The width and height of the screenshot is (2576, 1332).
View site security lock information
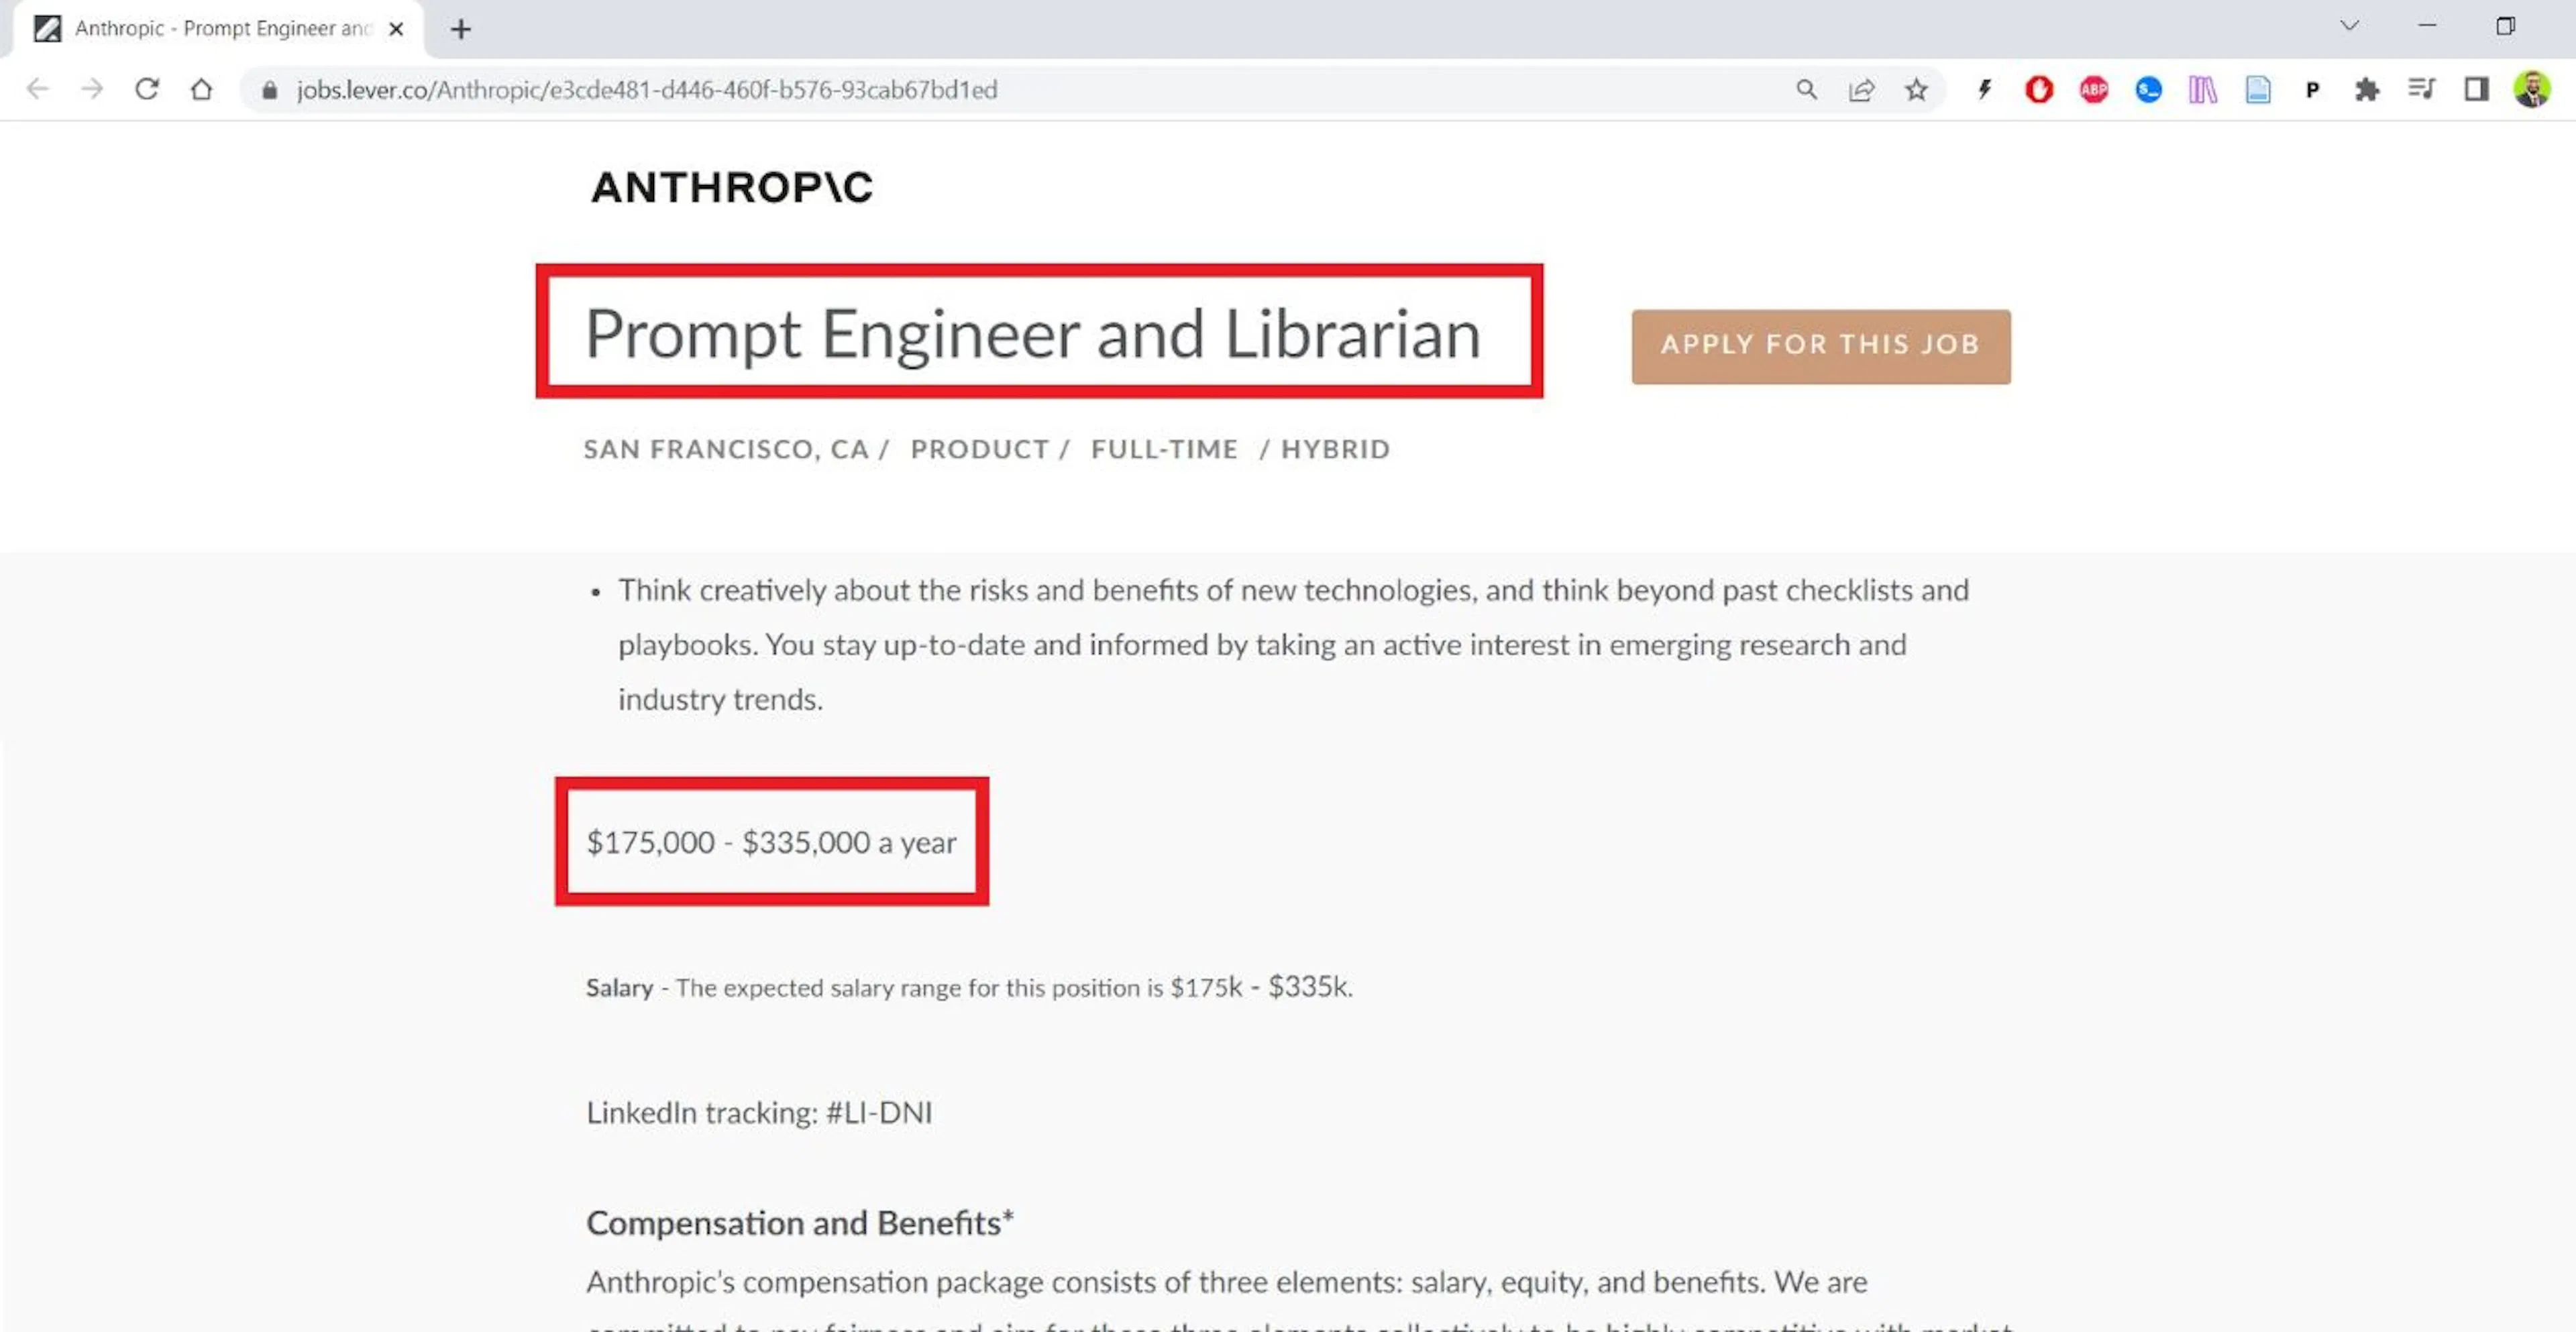click(269, 90)
